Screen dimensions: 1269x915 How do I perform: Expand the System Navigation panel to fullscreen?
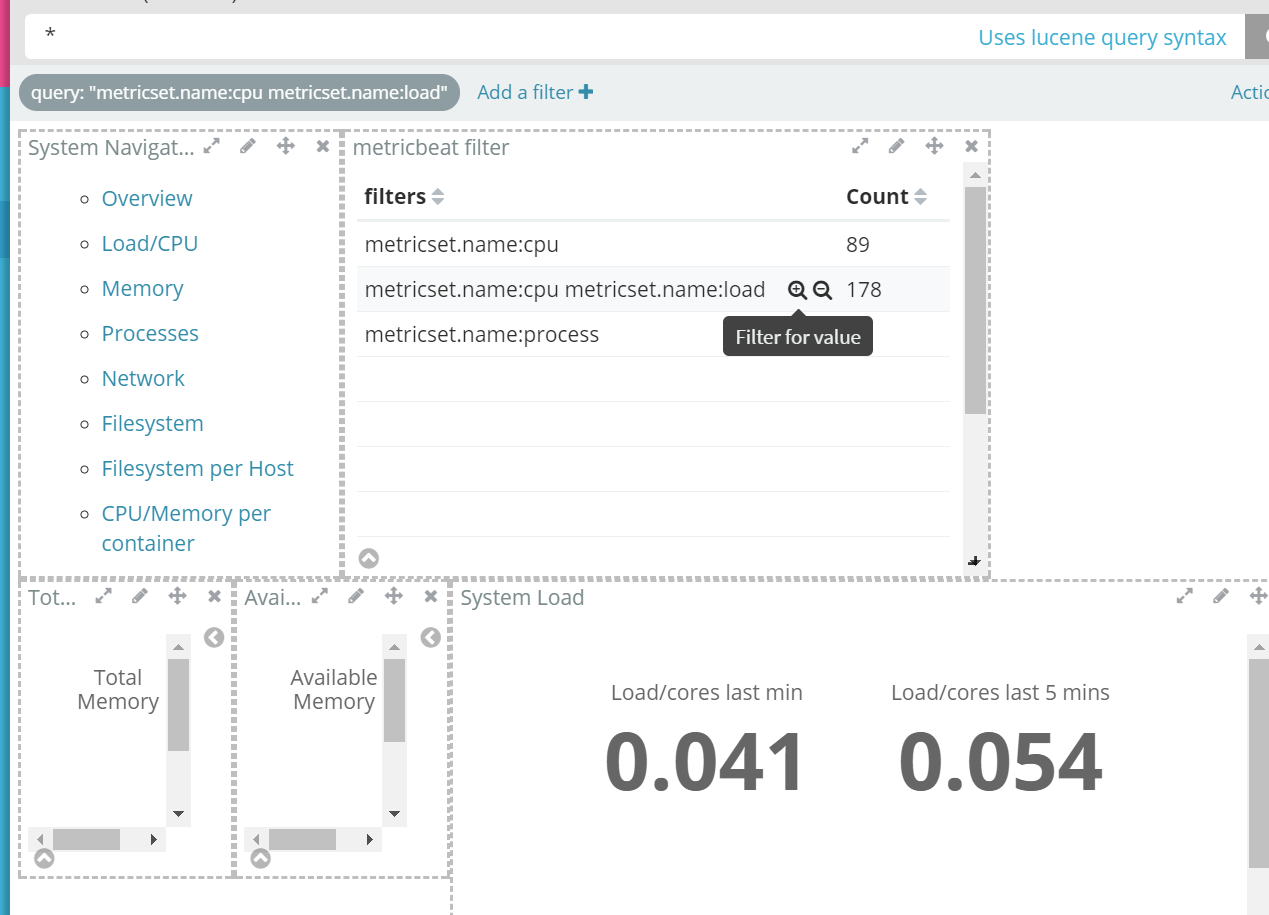(x=211, y=146)
